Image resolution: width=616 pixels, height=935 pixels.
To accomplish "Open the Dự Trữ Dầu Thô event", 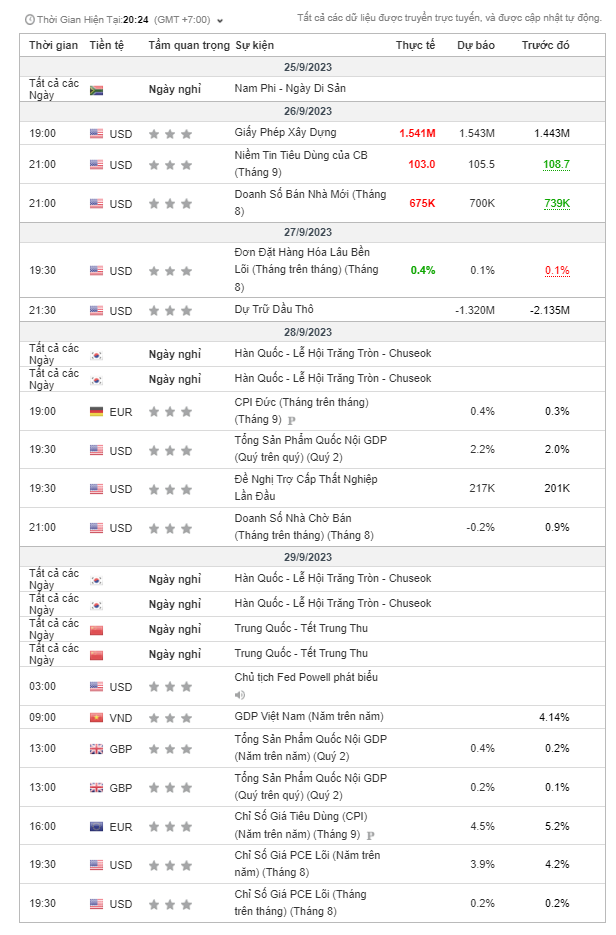I will tap(274, 310).
